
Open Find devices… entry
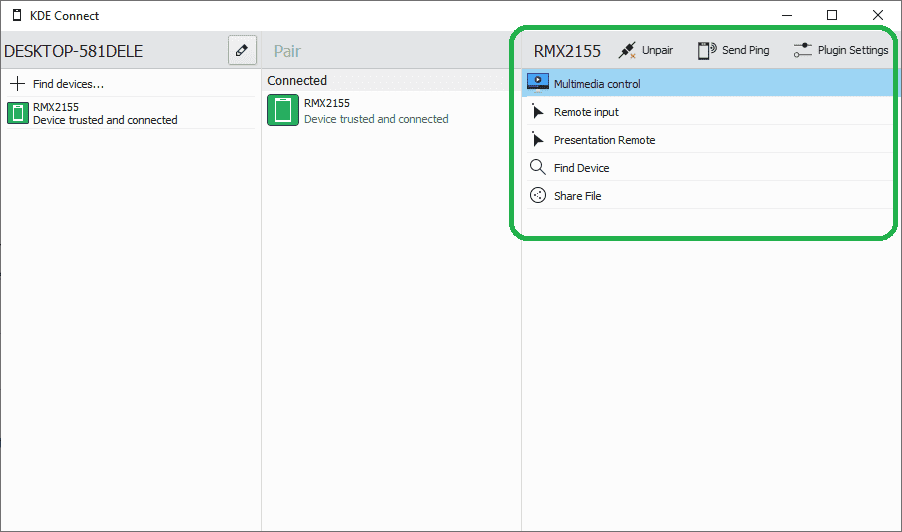131,83
